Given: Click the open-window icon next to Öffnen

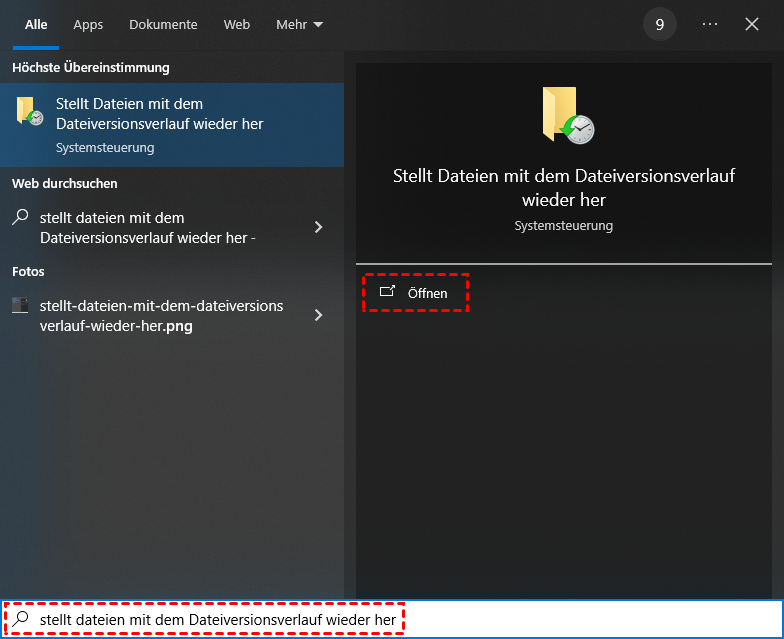Looking at the screenshot, I should pos(387,291).
